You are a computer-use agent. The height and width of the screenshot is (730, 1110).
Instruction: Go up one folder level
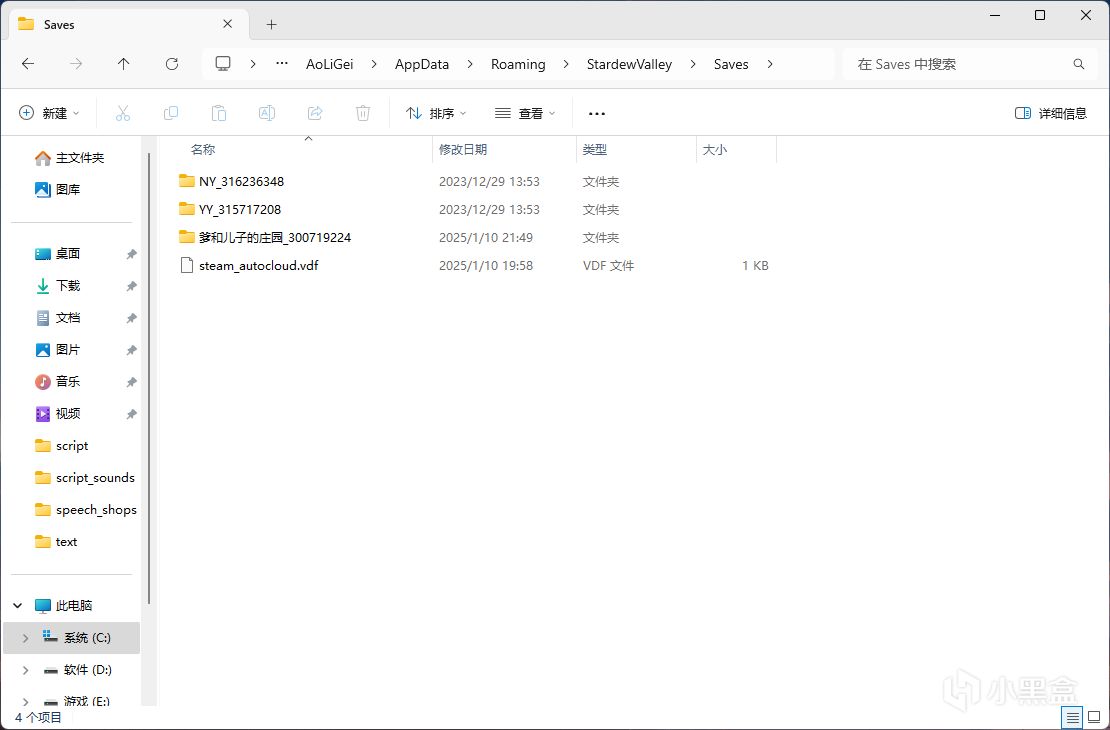[123, 64]
